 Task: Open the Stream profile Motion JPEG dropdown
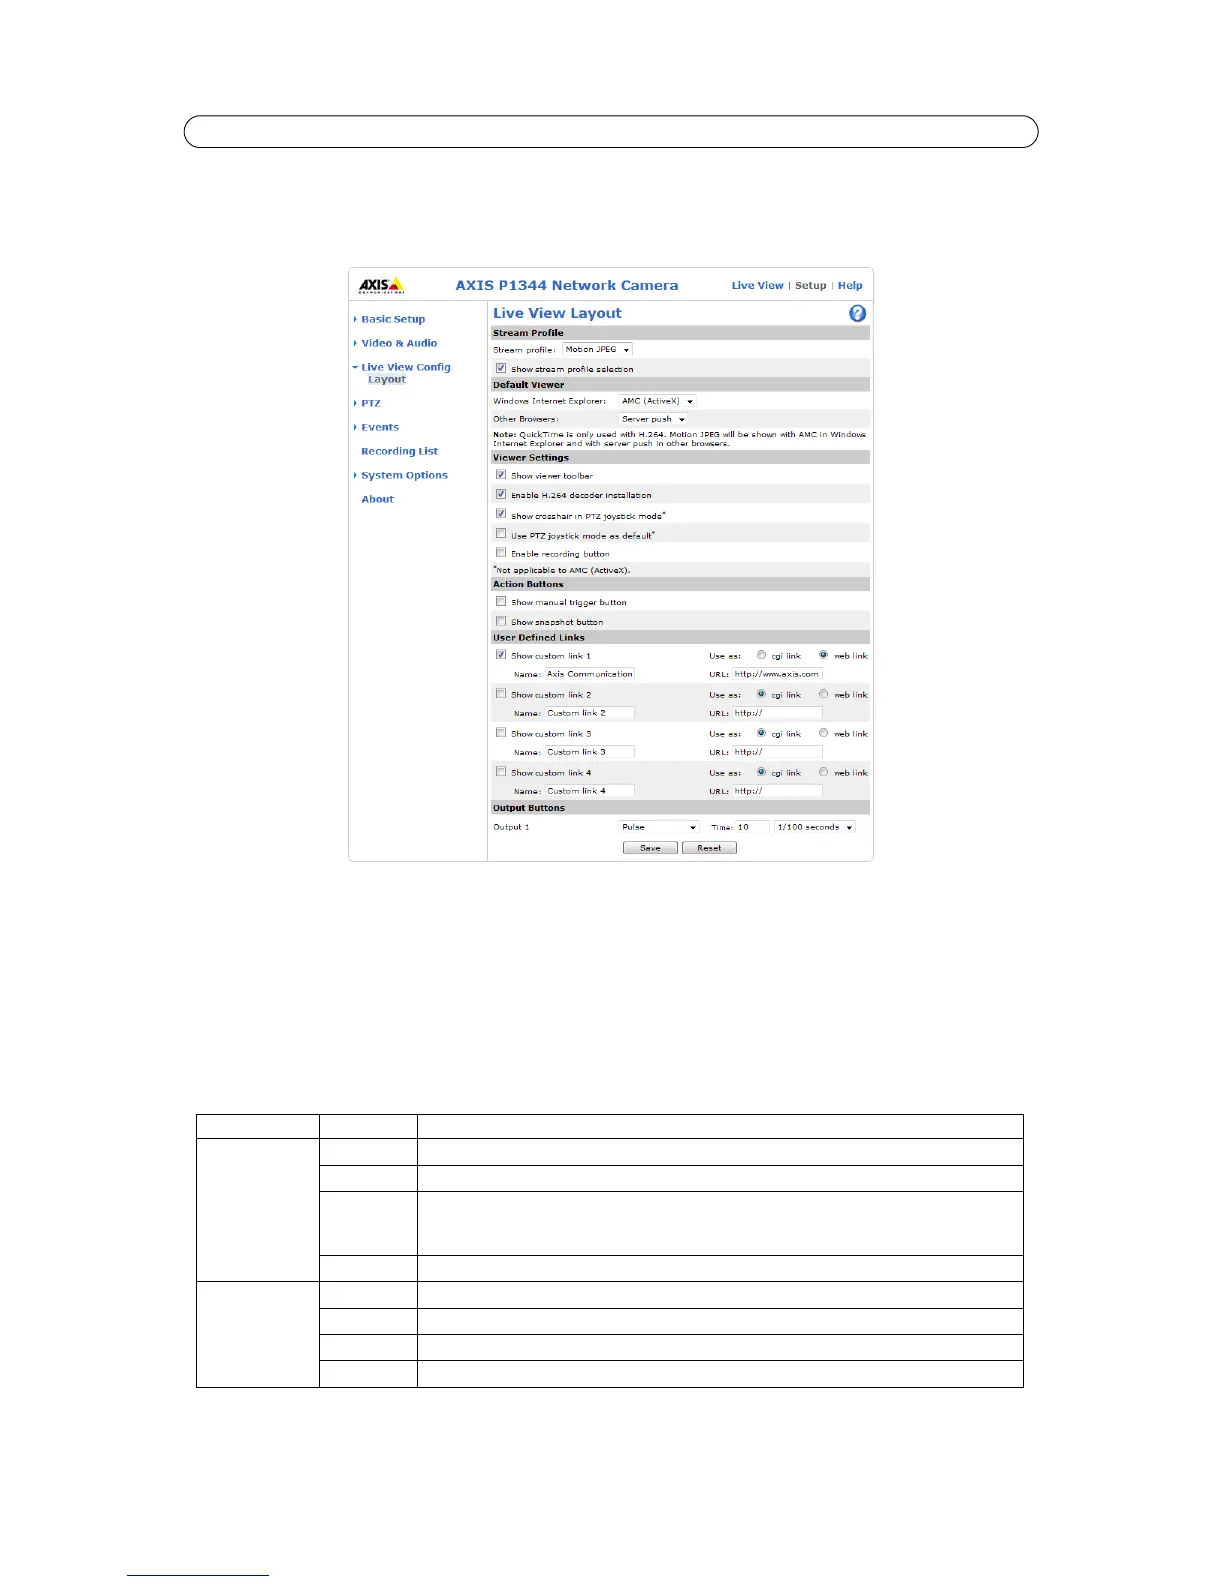(597, 350)
